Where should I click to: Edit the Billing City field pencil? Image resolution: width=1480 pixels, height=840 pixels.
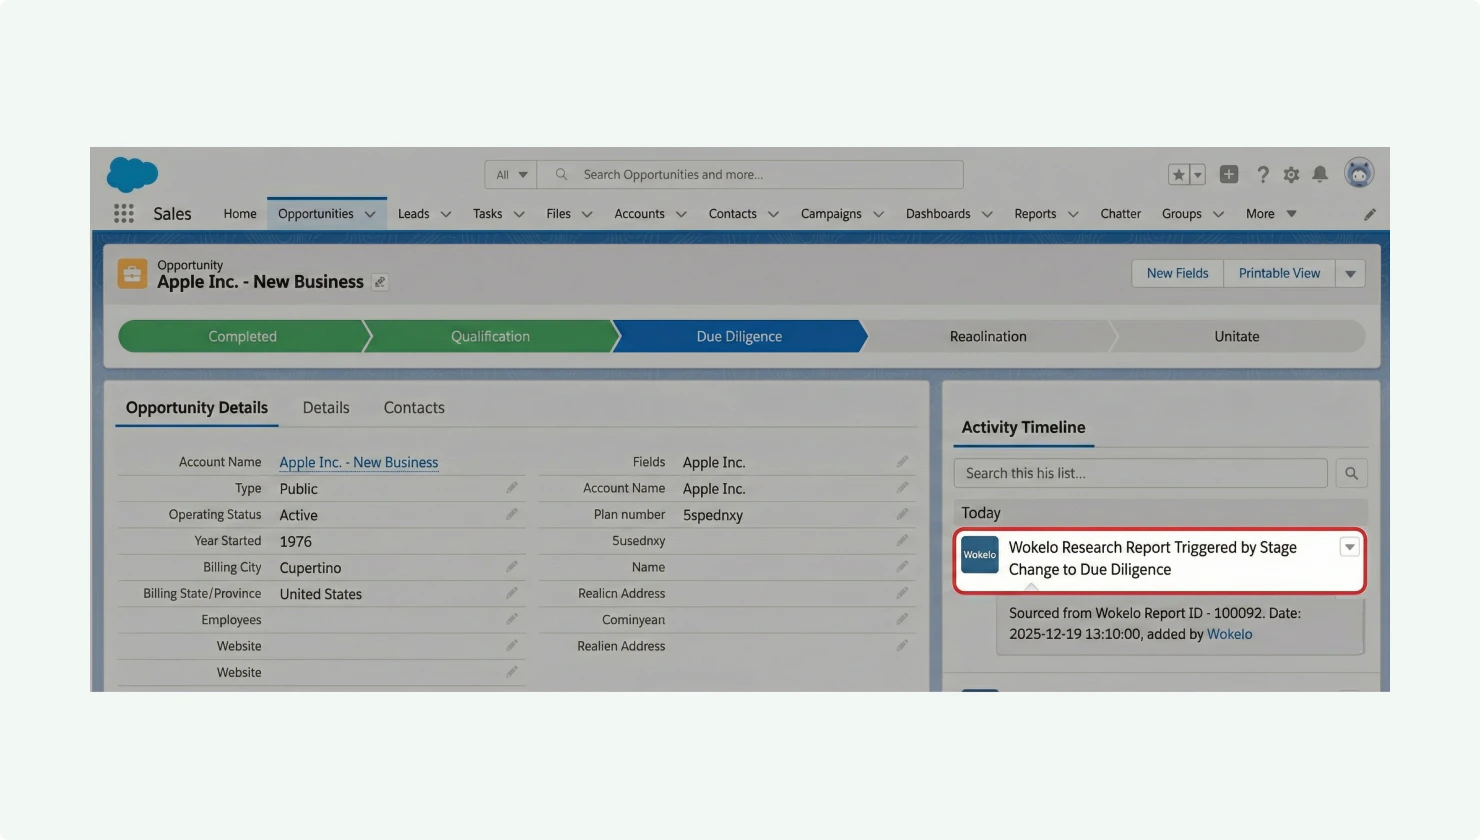pos(511,567)
